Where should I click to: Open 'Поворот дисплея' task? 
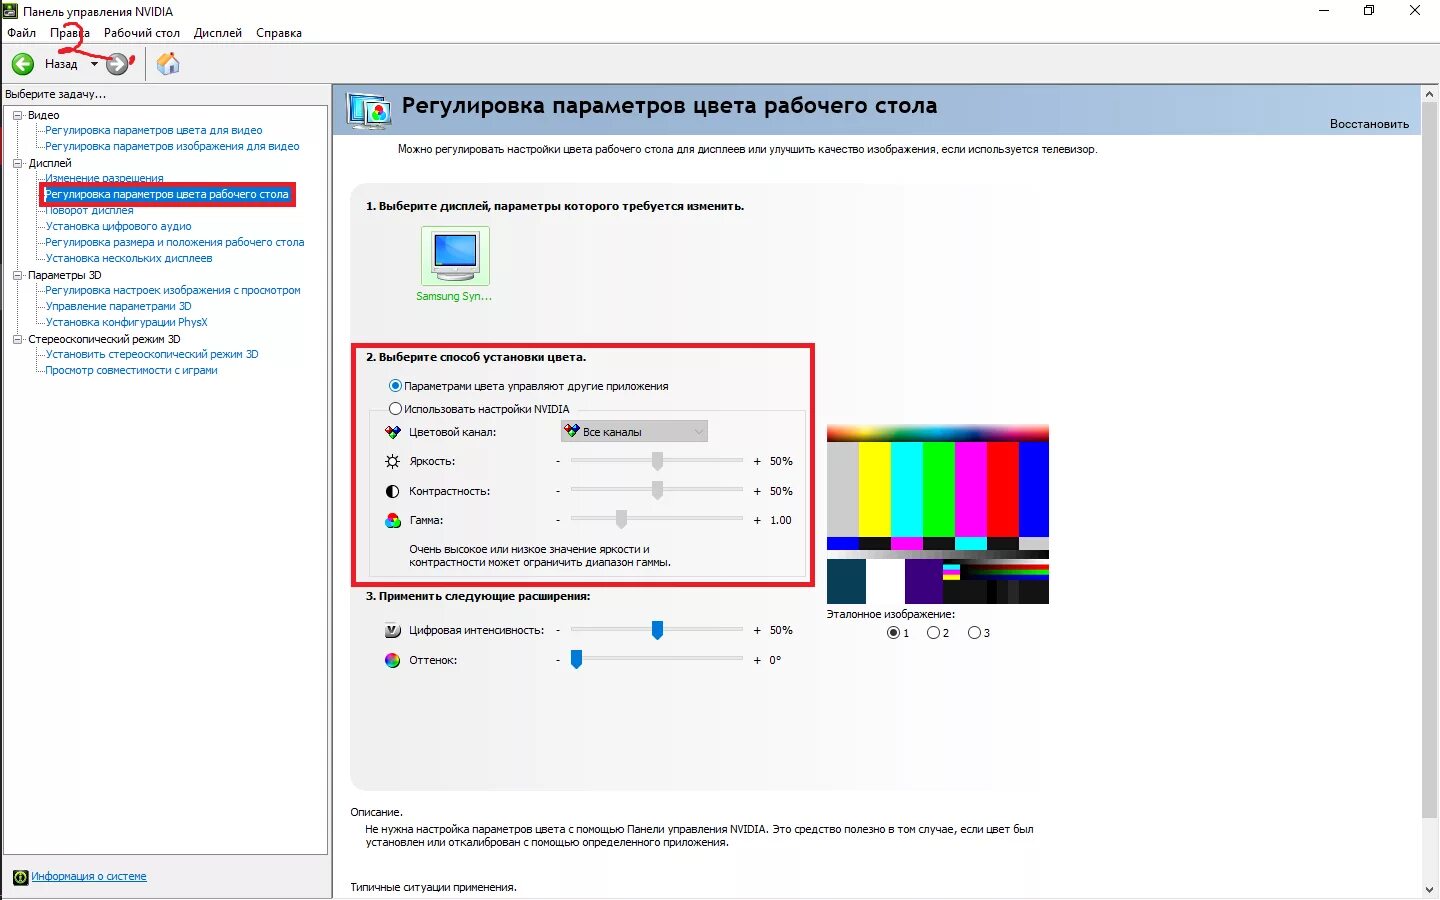[x=89, y=210]
